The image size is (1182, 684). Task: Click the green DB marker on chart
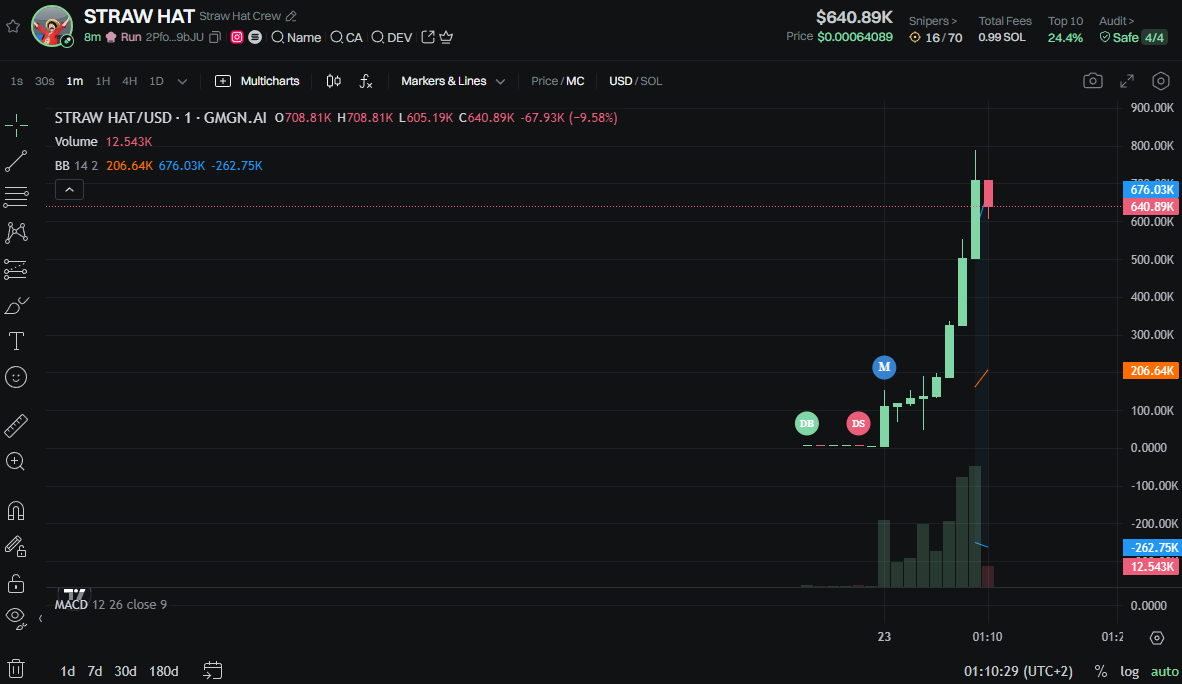point(807,424)
